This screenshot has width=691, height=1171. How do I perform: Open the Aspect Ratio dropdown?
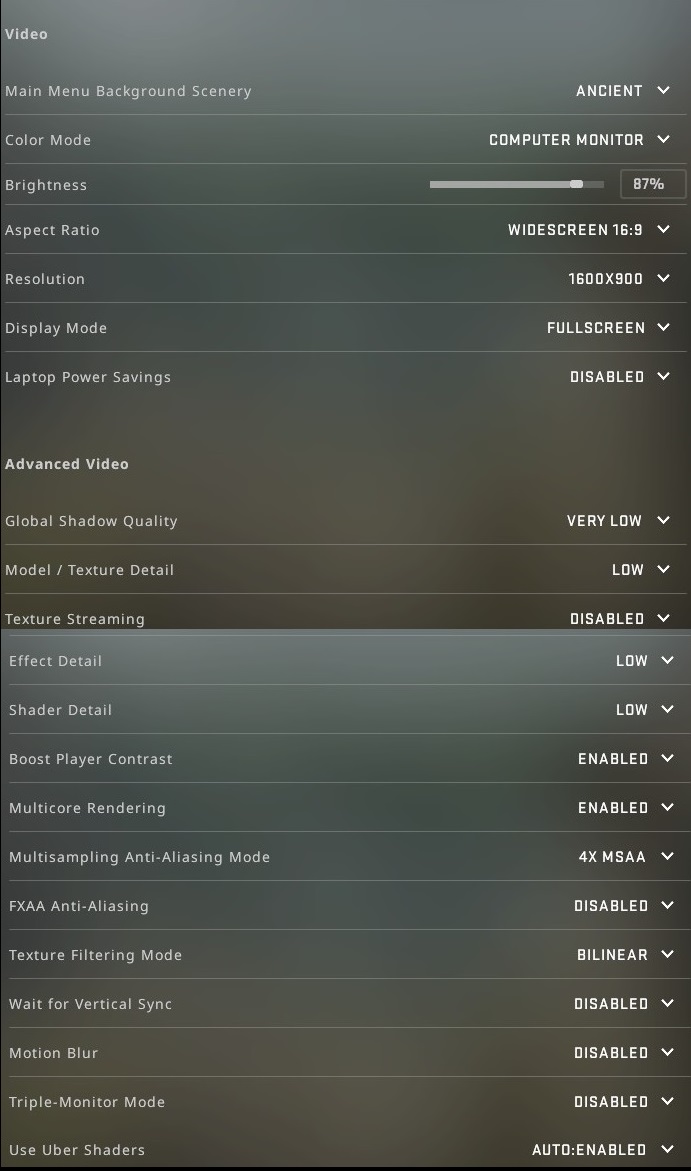coord(588,230)
